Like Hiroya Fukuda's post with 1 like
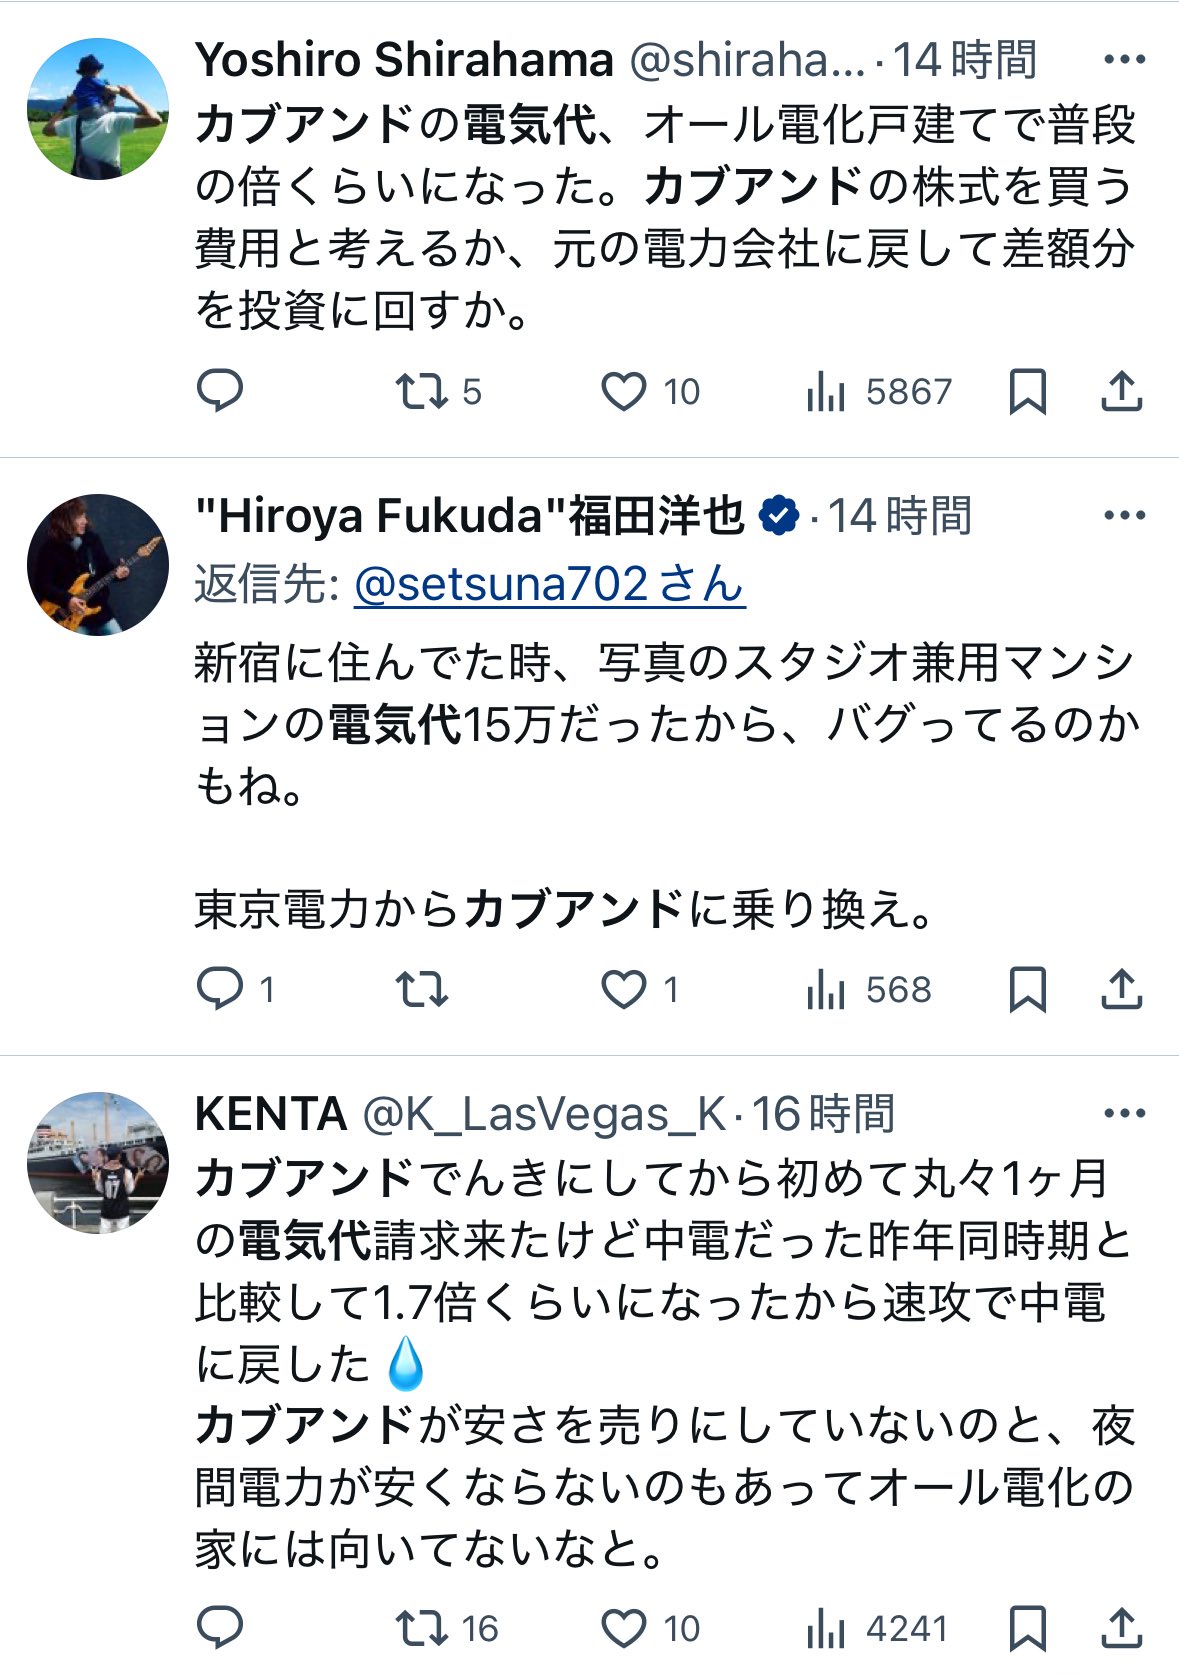 point(640,989)
